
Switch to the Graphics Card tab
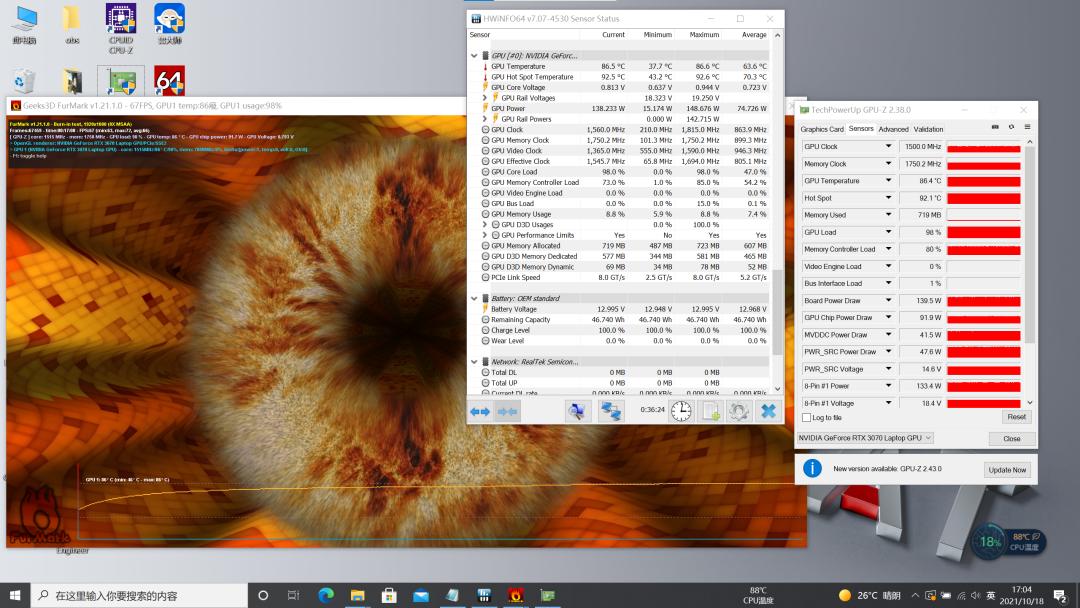click(822, 129)
